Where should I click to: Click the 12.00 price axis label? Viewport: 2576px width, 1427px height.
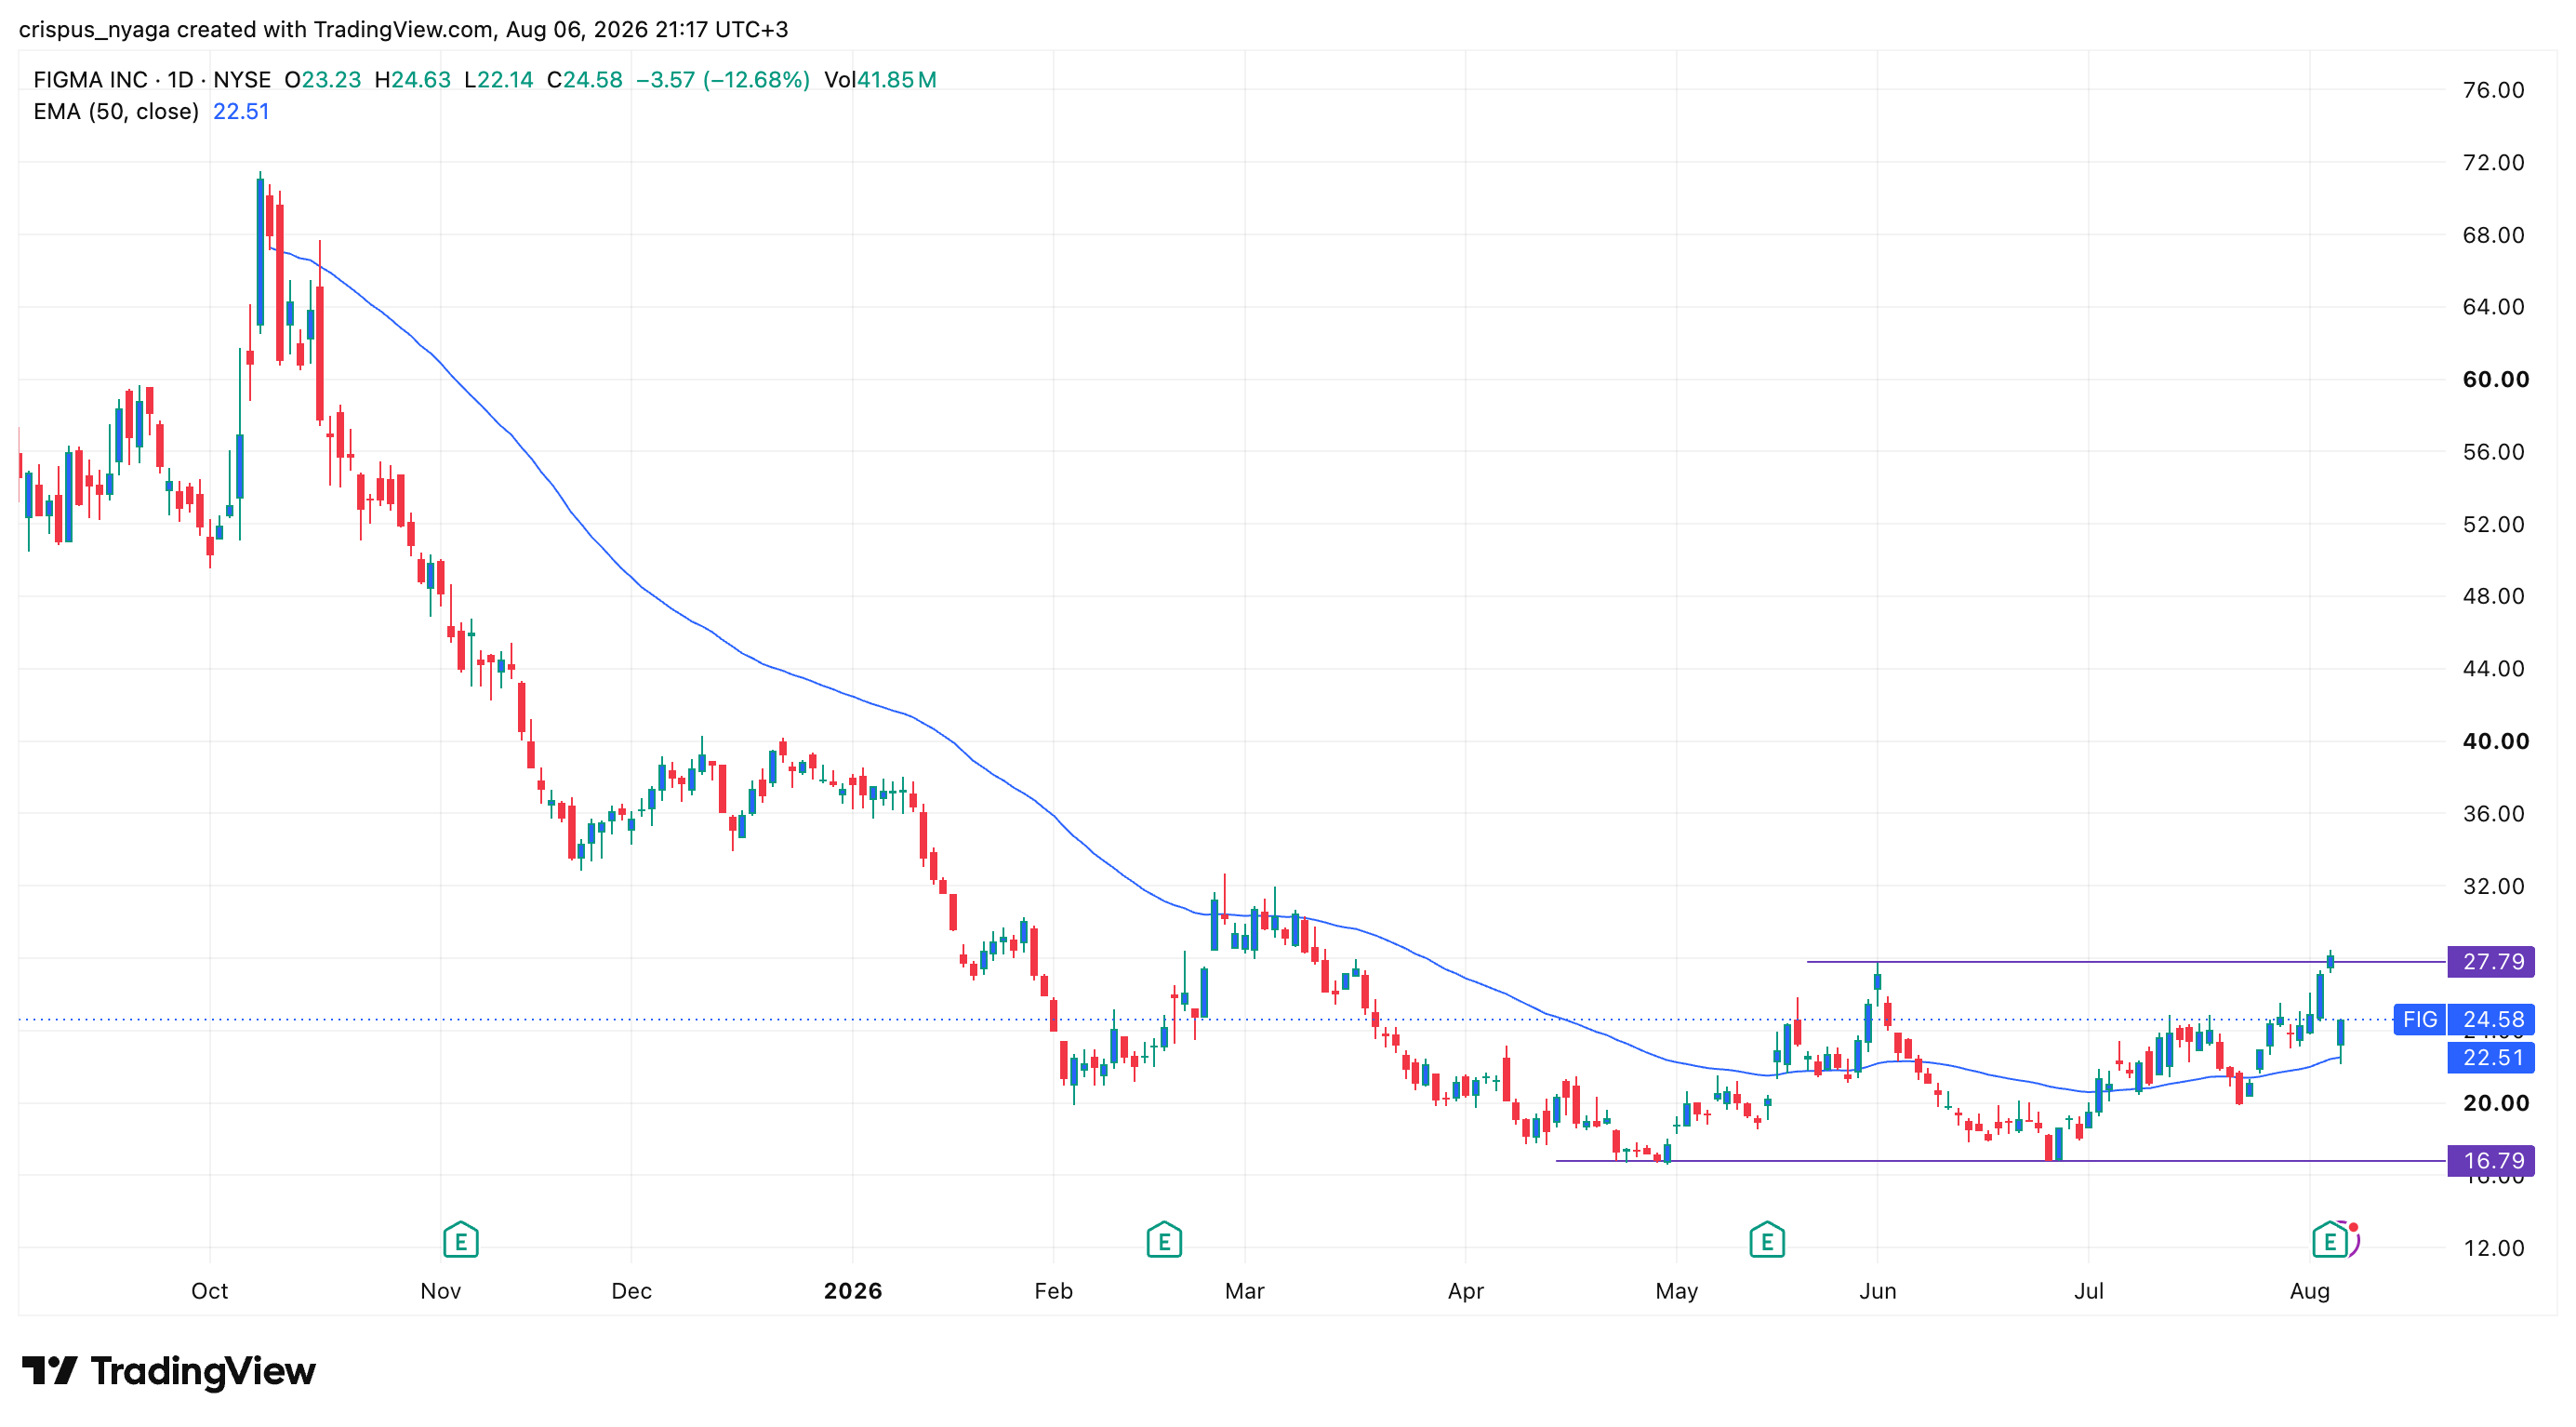coord(2493,1248)
